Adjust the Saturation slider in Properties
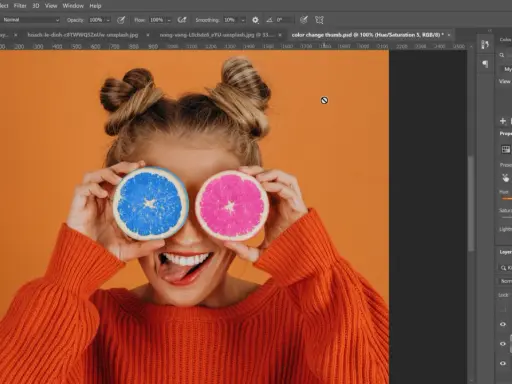The height and width of the screenshot is (384, 512). point(507,217)
